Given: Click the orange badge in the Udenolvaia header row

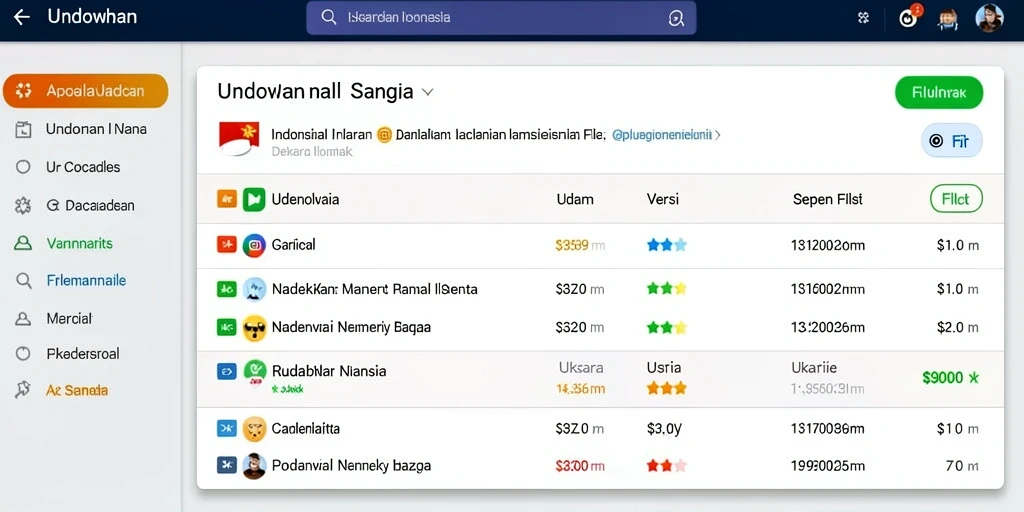Looking at the screenshot, I should tap(227, 199).
